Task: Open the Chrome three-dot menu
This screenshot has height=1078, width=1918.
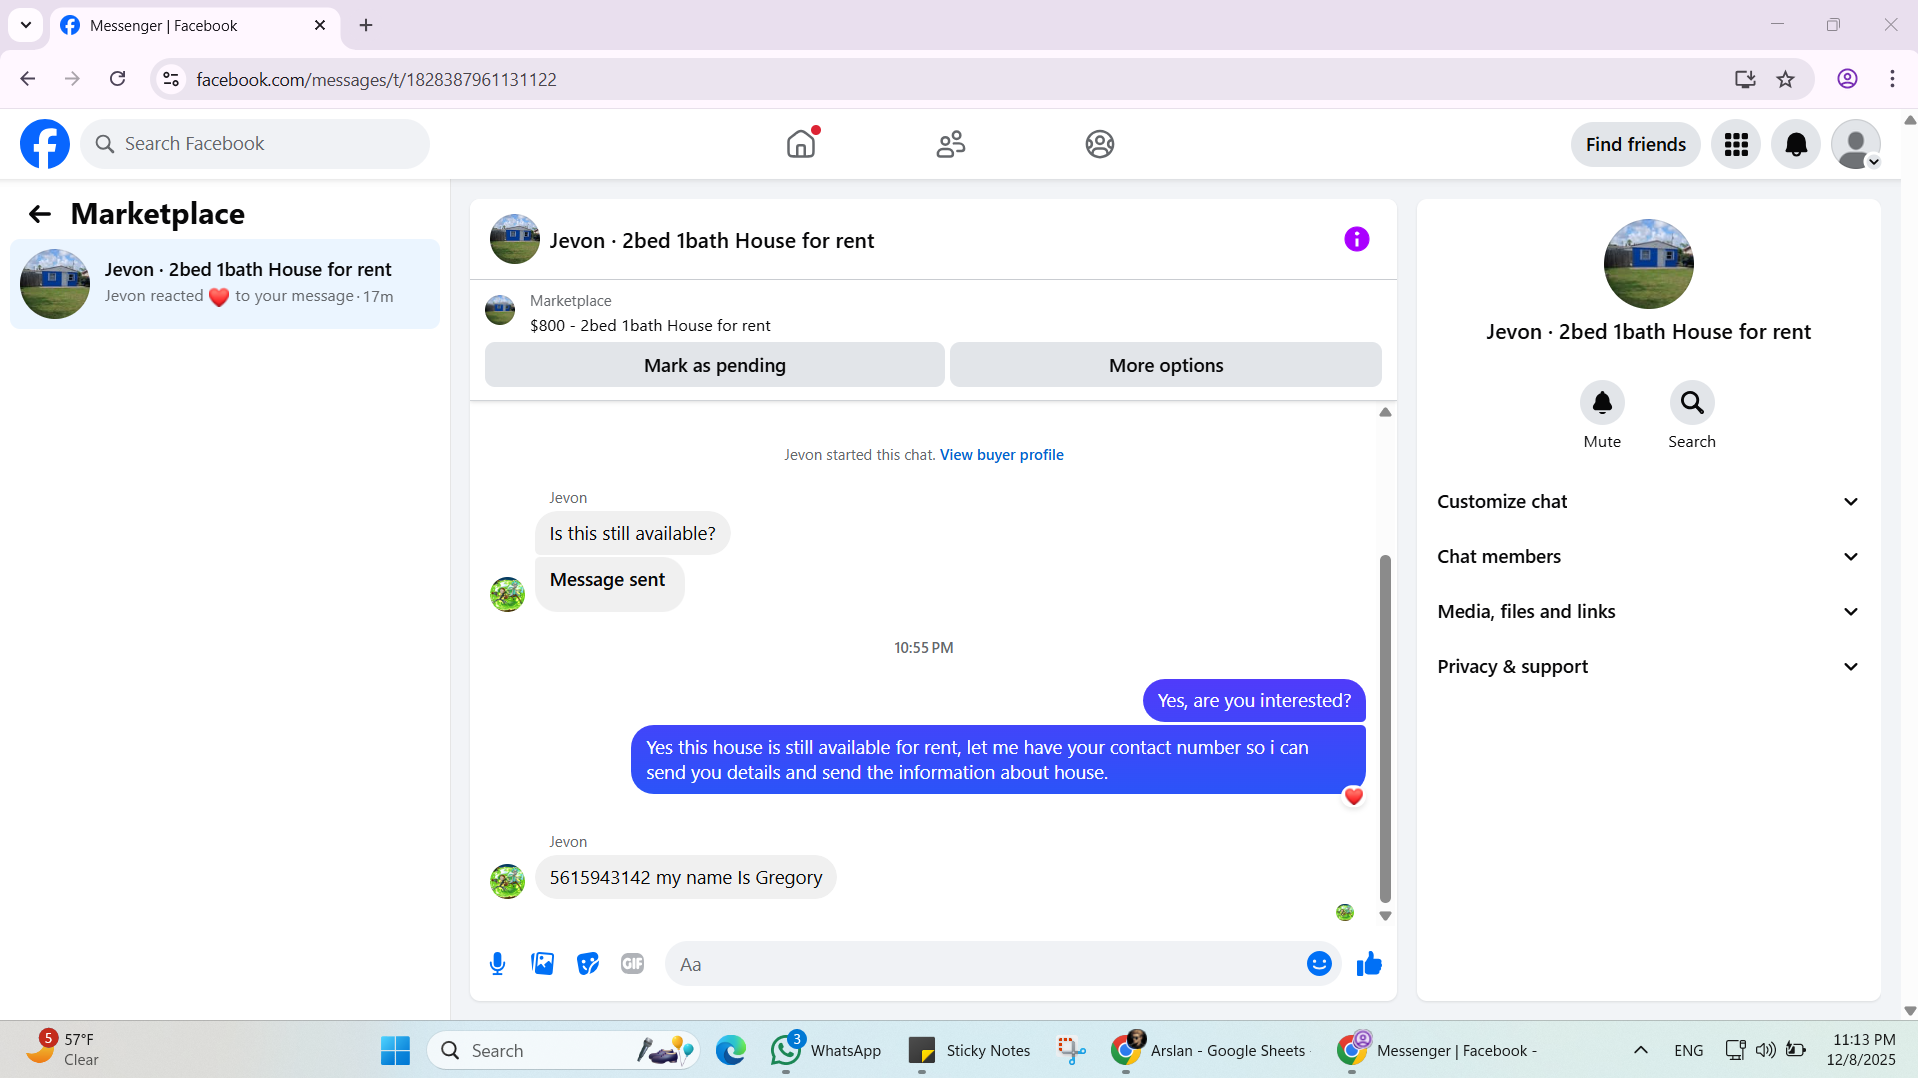Action: pyautogui.click(x=1892, y=79)
